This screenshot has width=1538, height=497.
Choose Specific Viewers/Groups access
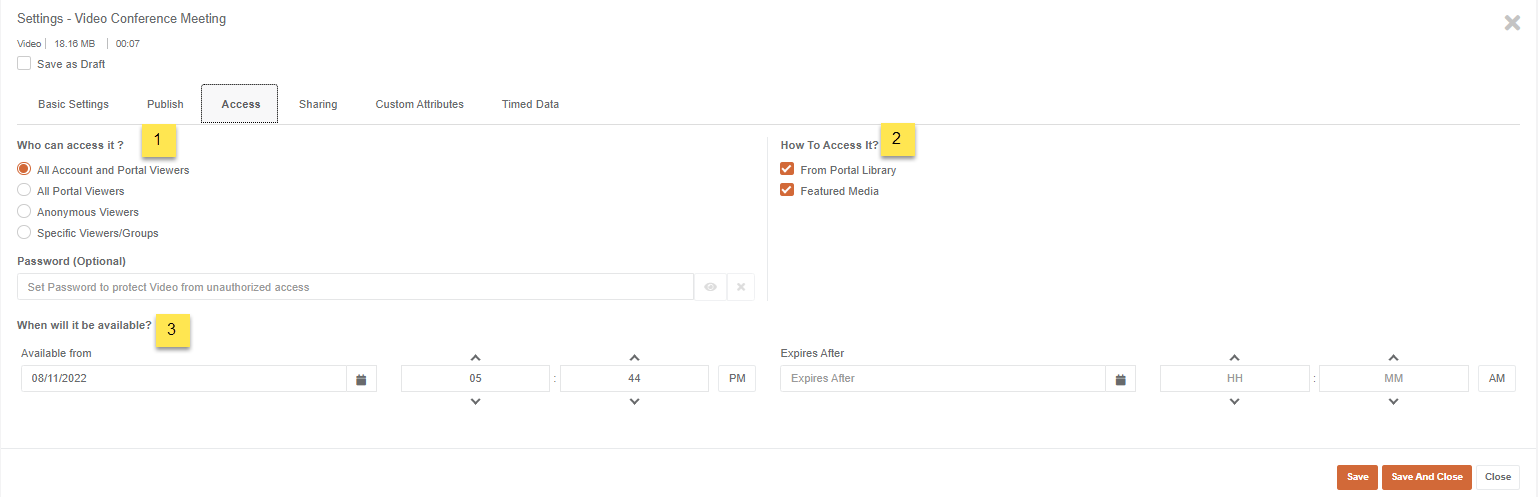click(24, 233)
